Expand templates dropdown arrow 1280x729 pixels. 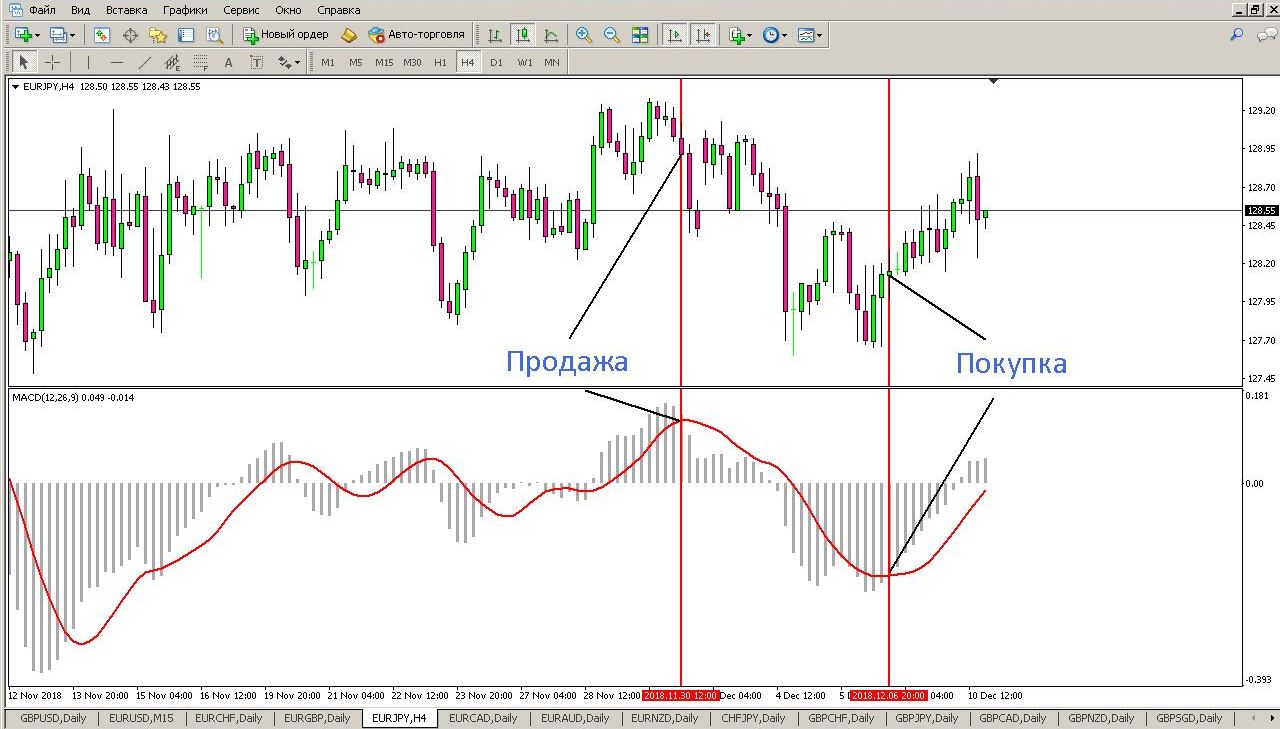(820, 35)
